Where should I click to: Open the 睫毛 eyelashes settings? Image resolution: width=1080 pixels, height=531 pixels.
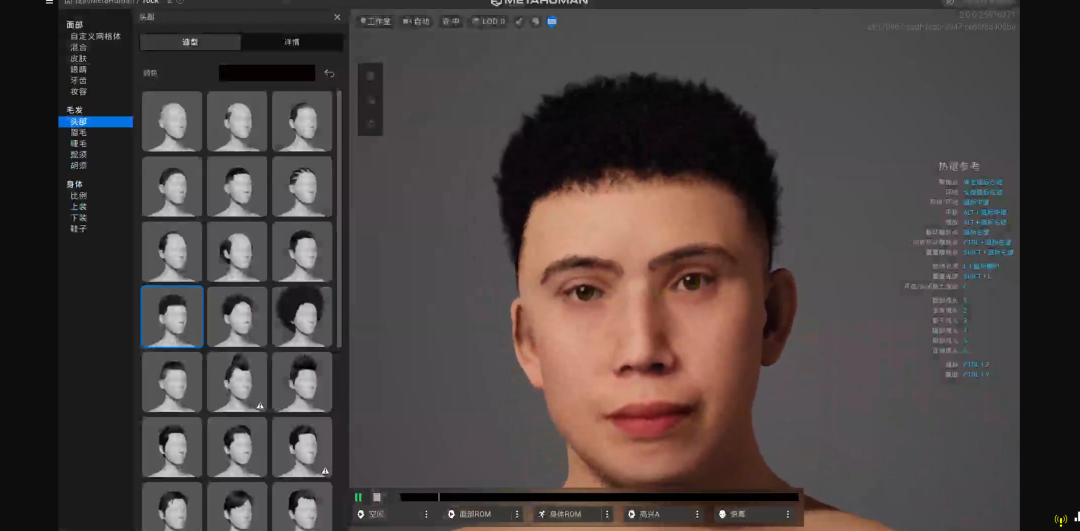click(79, 143)
